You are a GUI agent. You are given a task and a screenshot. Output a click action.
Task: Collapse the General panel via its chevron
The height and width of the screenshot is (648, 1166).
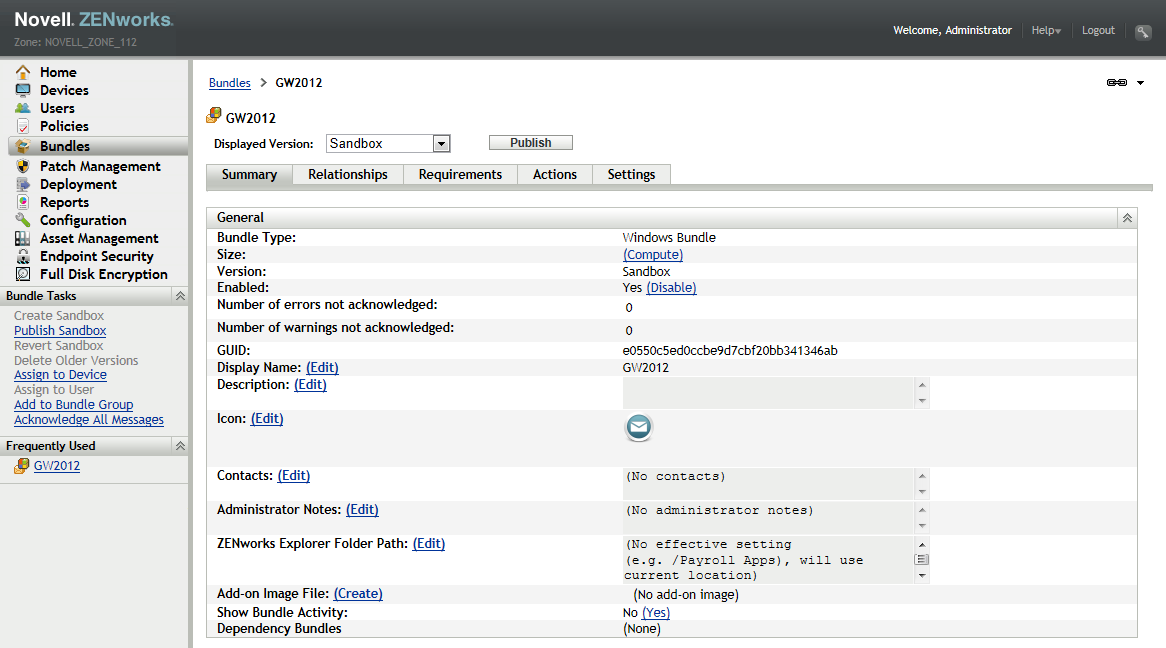(1127, 217)
